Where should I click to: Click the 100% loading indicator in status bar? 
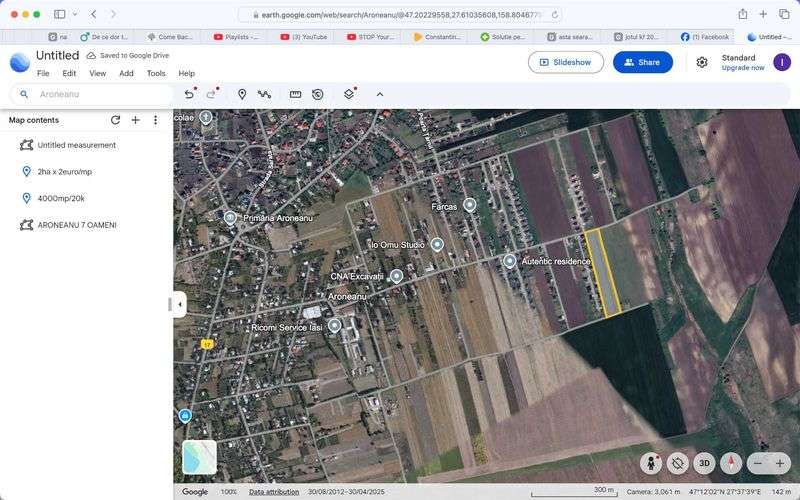coord(229,492)
